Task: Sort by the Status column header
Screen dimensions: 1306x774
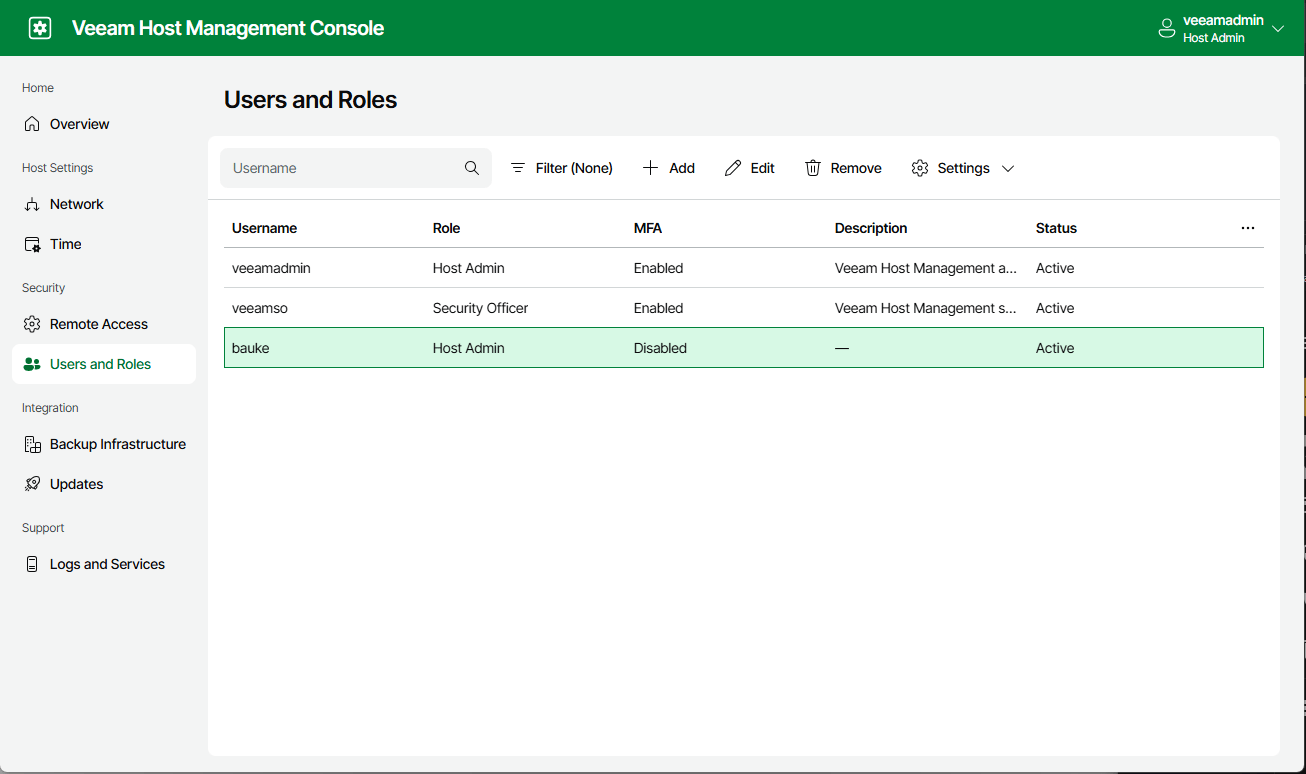Action: pos(1056,228)
